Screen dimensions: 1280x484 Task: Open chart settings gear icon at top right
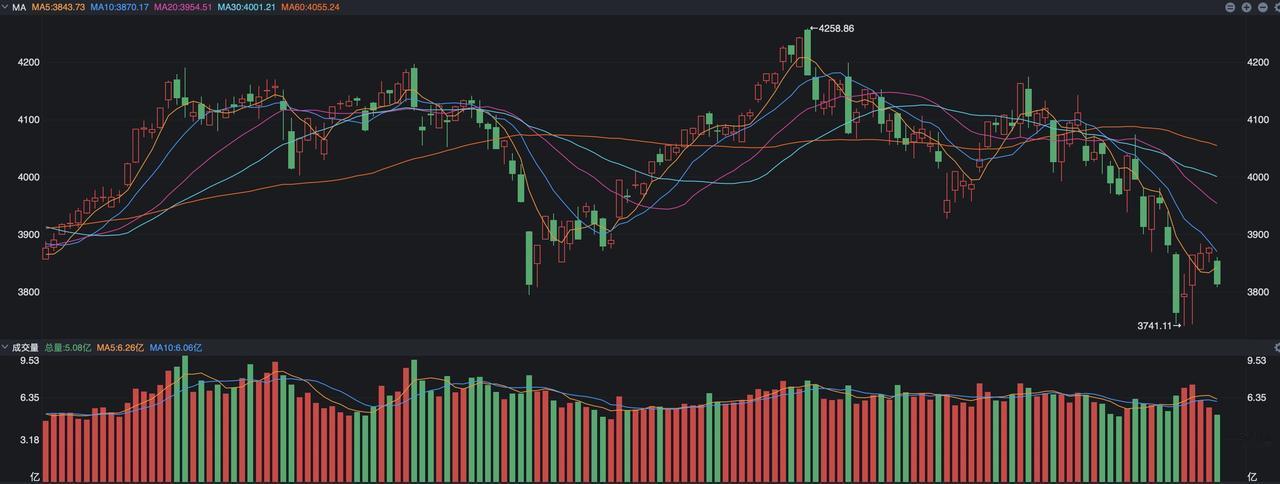coord(1277,7)
